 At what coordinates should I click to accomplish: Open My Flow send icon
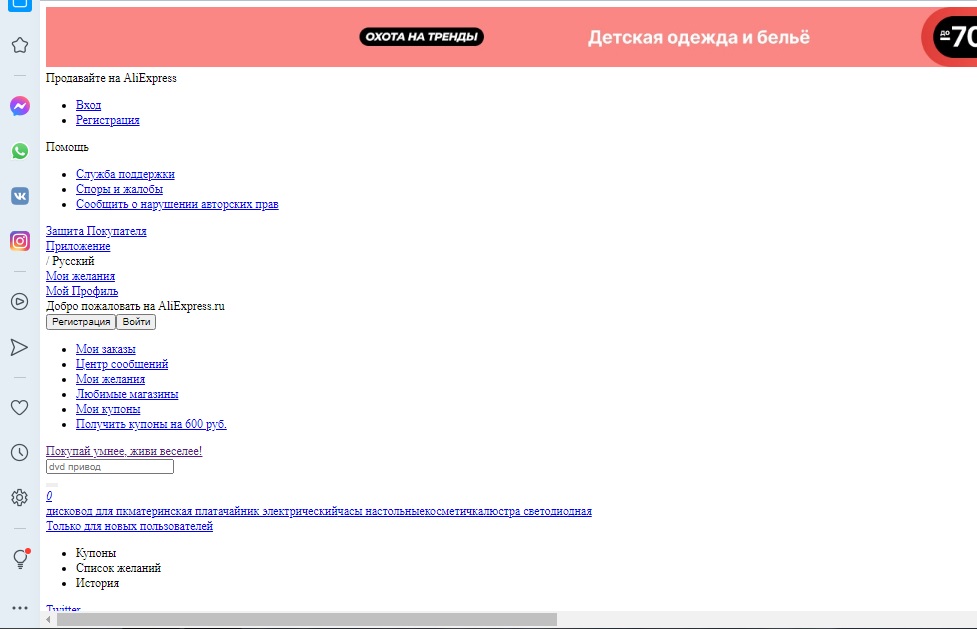pos(20,347)
